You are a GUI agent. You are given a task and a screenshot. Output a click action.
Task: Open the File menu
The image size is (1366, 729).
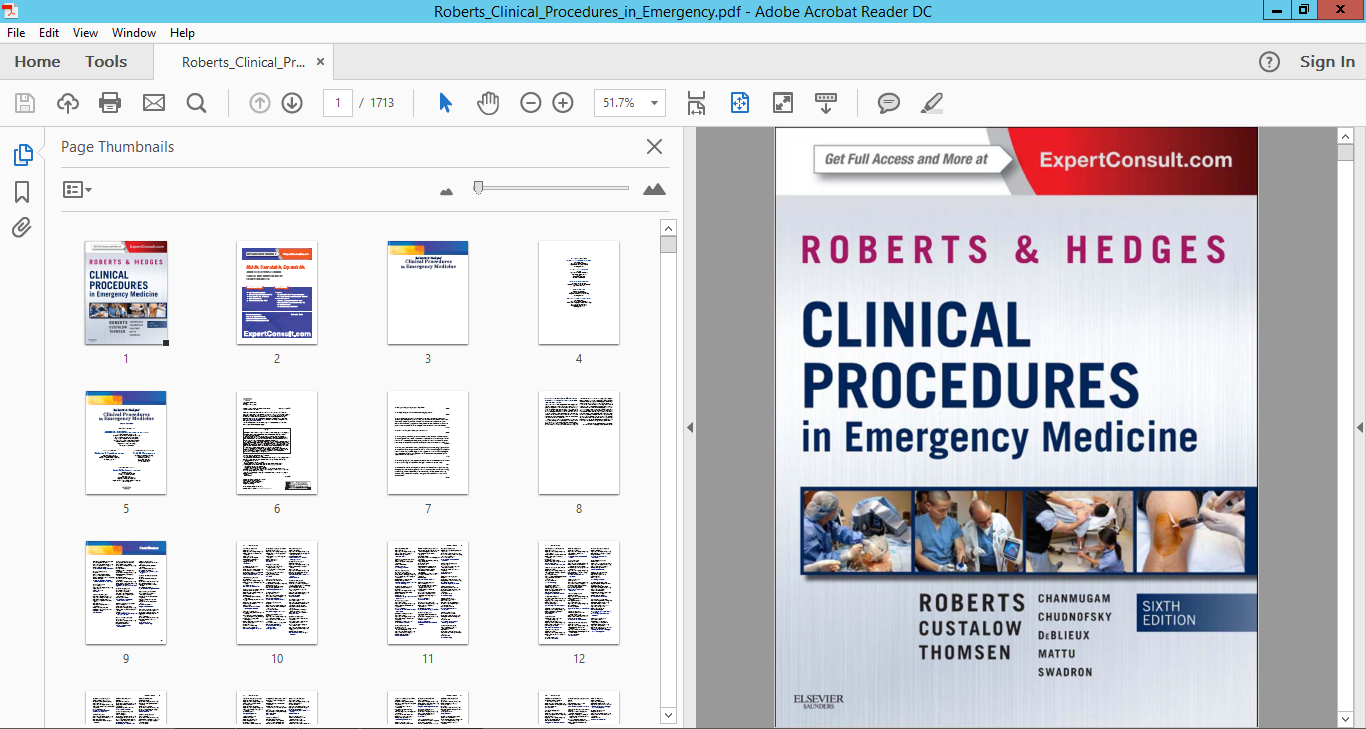pyautogui.click(x=16, y=33)
